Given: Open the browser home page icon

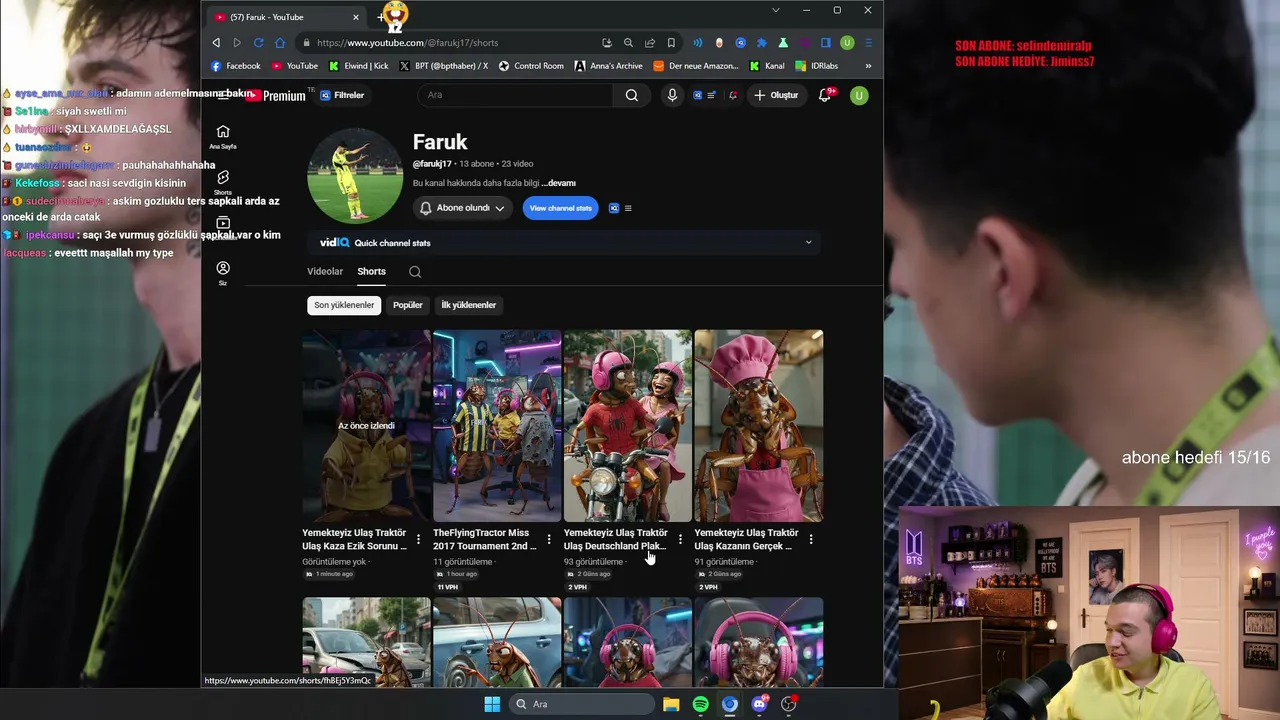Looking at the screenshot, I should click(280, 43).
